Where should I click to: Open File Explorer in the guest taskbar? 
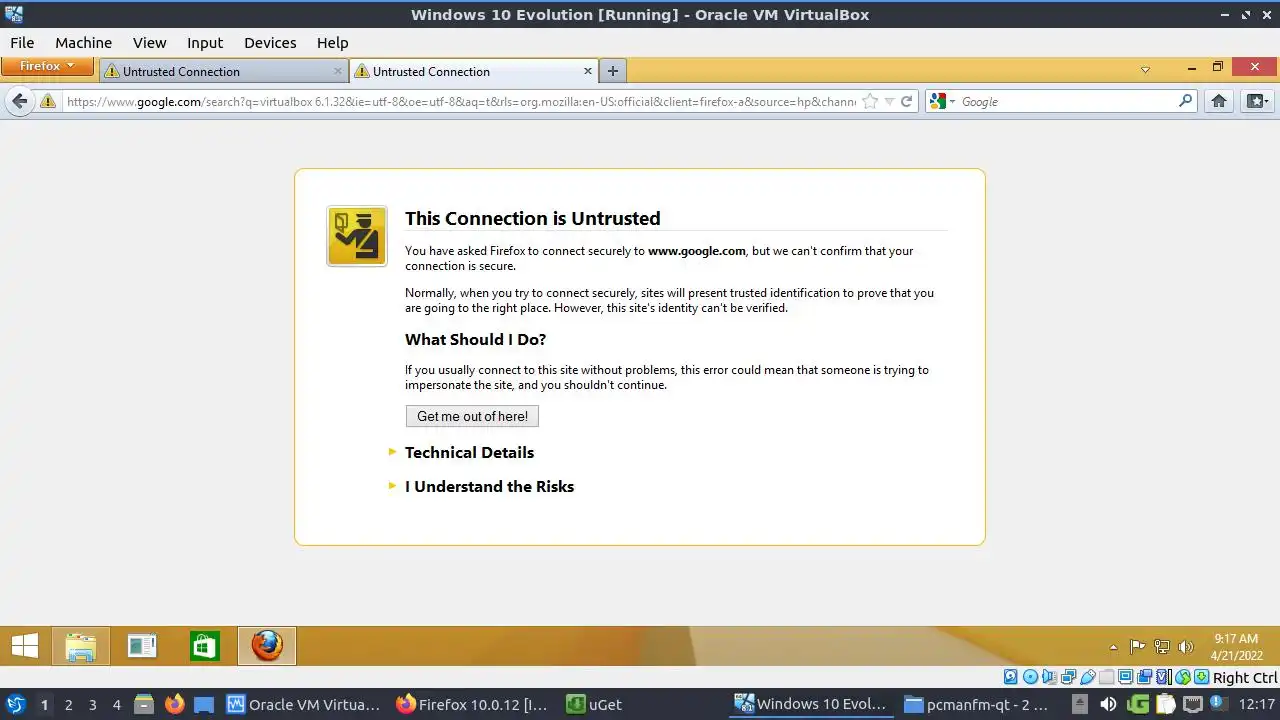point(80,646)
